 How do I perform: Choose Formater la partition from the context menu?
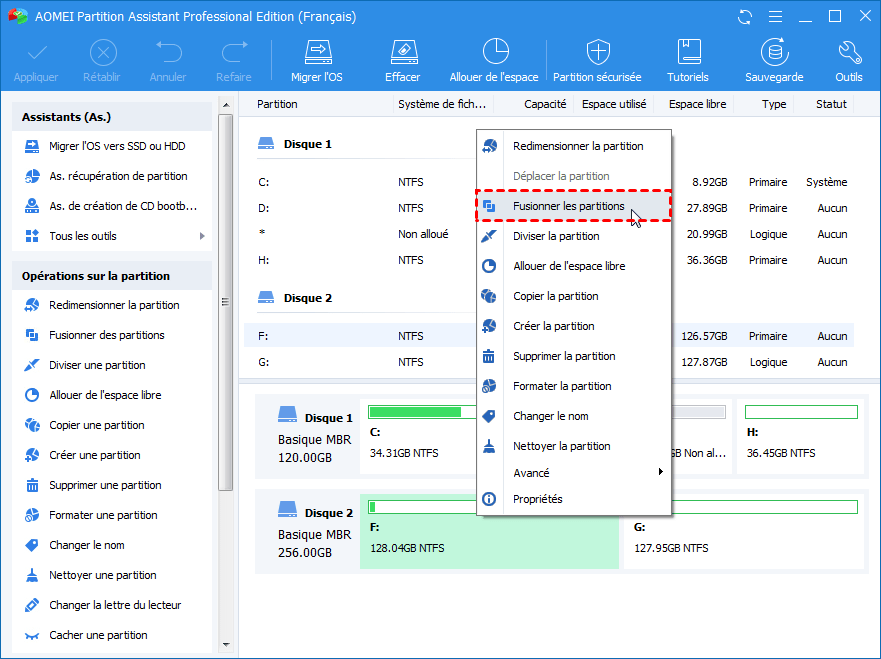tap(574, 386)
